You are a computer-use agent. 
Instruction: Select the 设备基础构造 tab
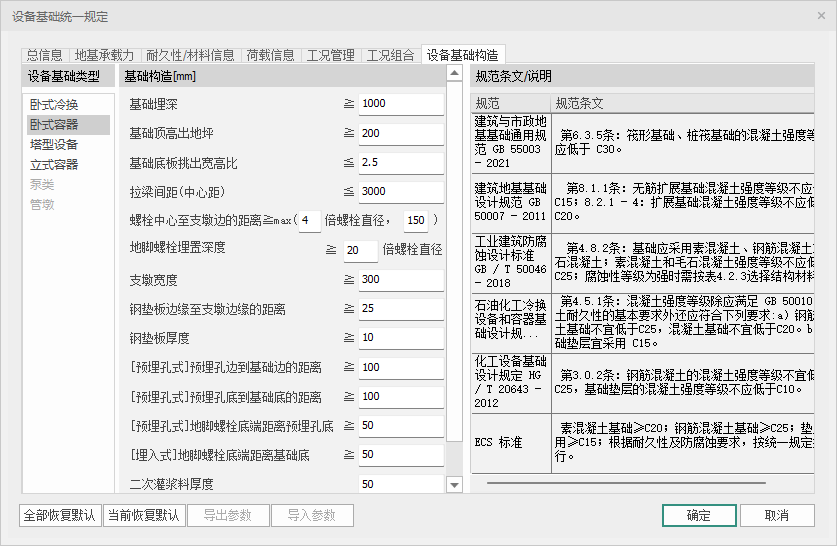pos(463,54)
